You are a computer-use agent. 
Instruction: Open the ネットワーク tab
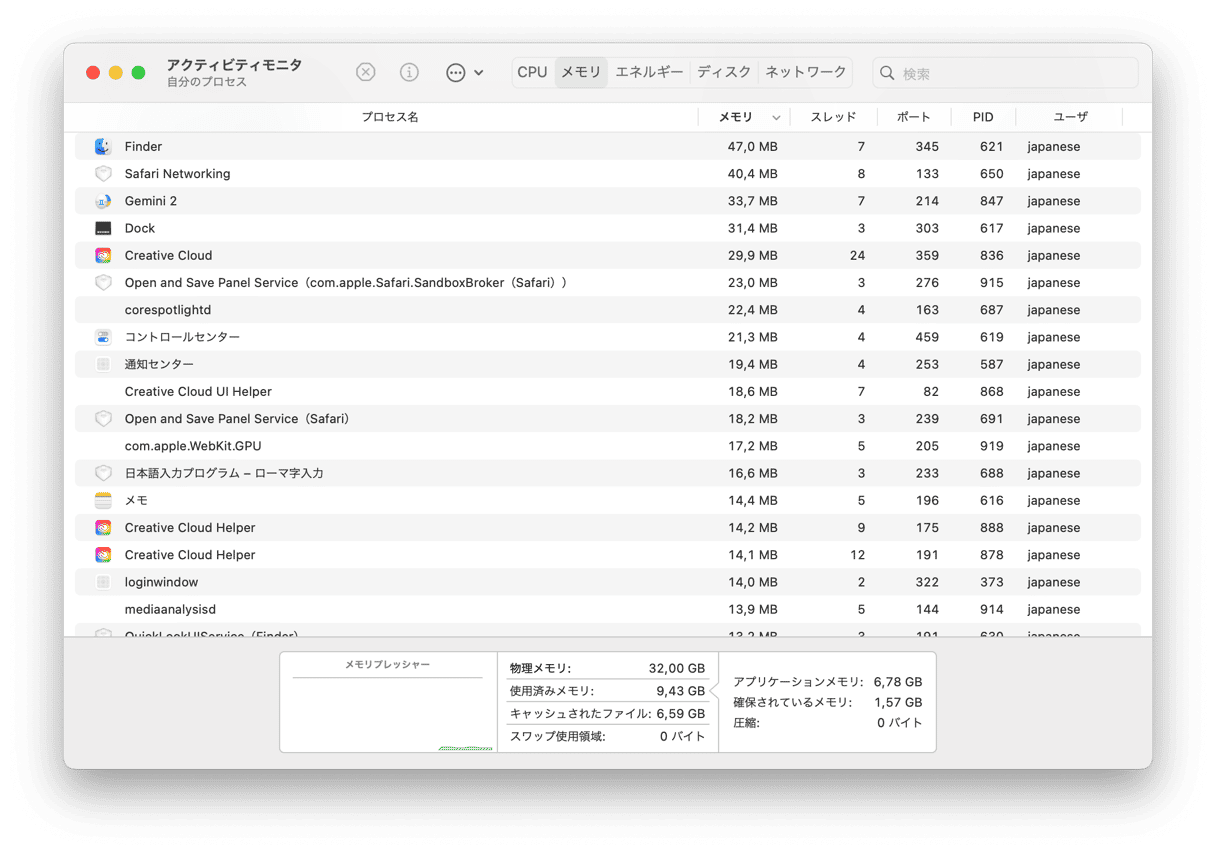tap(805, 72)
